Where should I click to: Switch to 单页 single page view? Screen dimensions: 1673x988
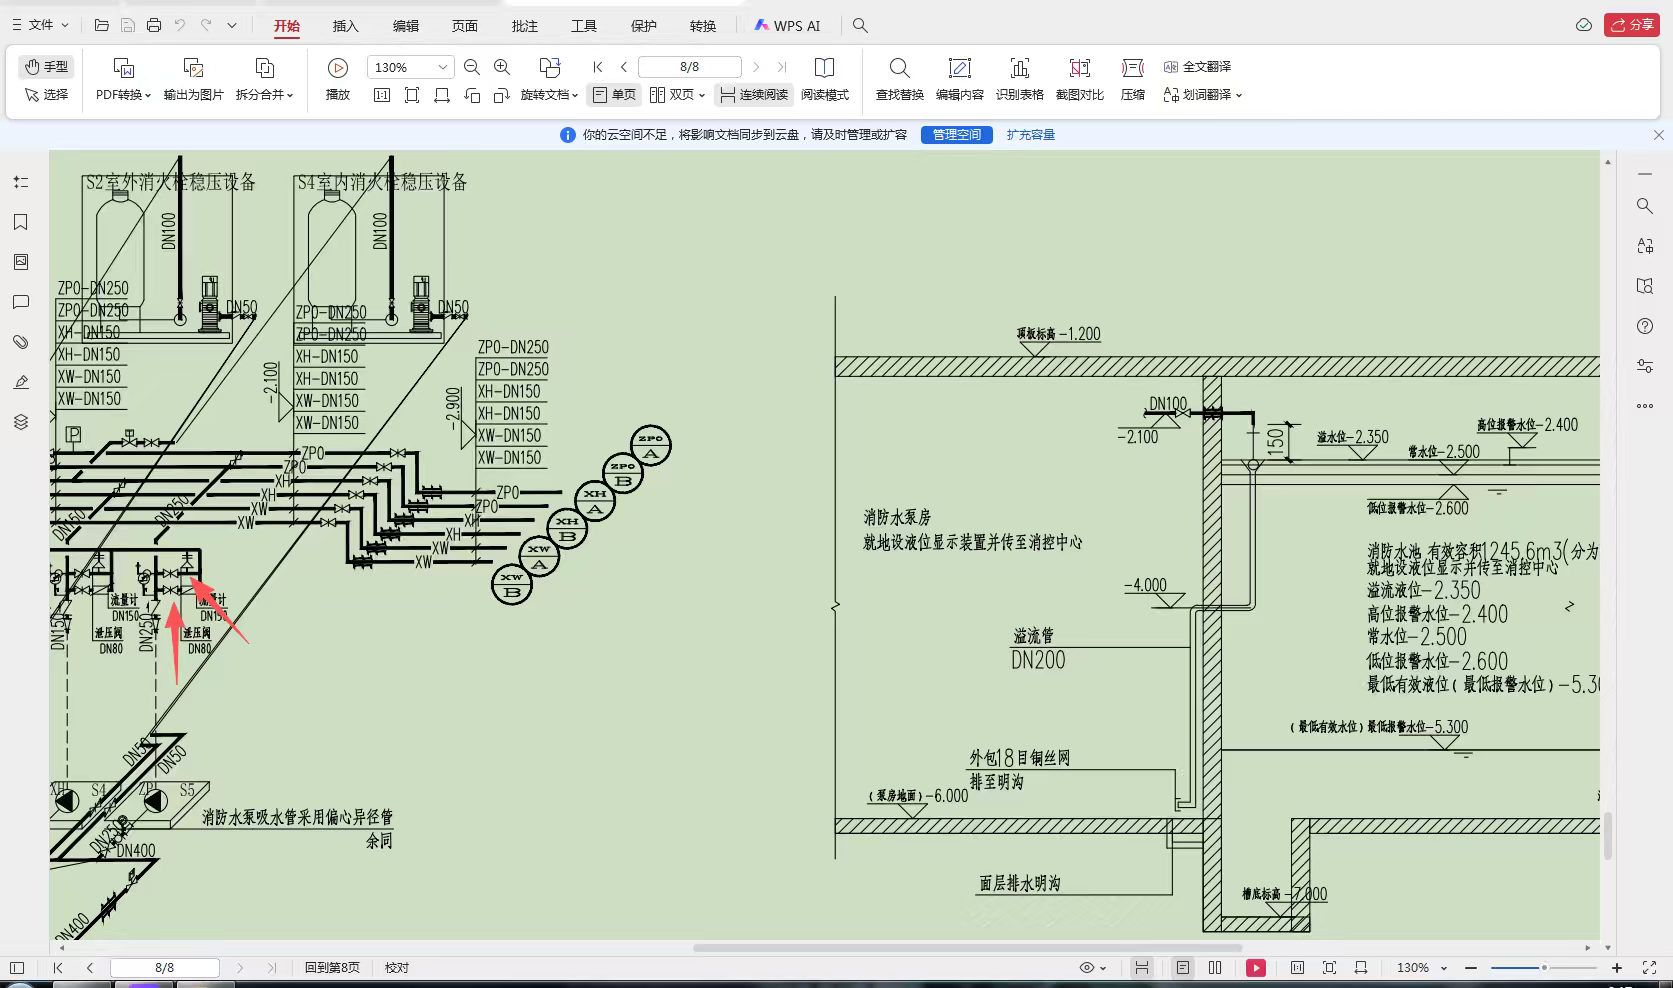(614, 95)
